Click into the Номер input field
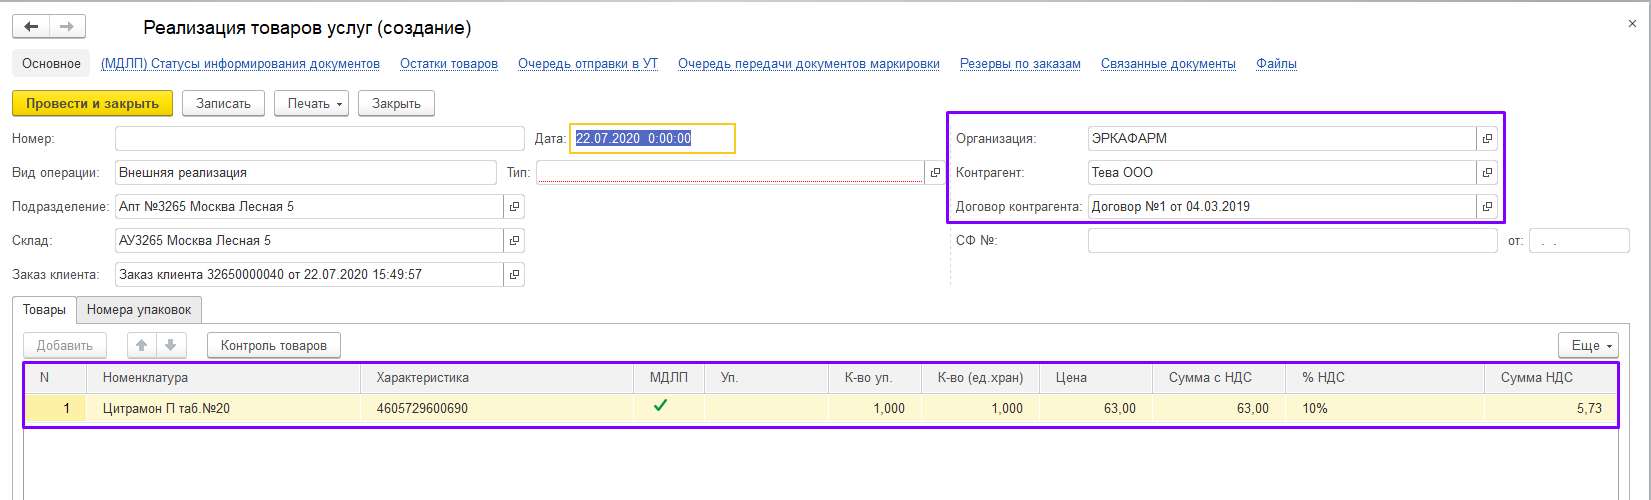Screen dimensions: 1651x500 [x=319, y=139]
